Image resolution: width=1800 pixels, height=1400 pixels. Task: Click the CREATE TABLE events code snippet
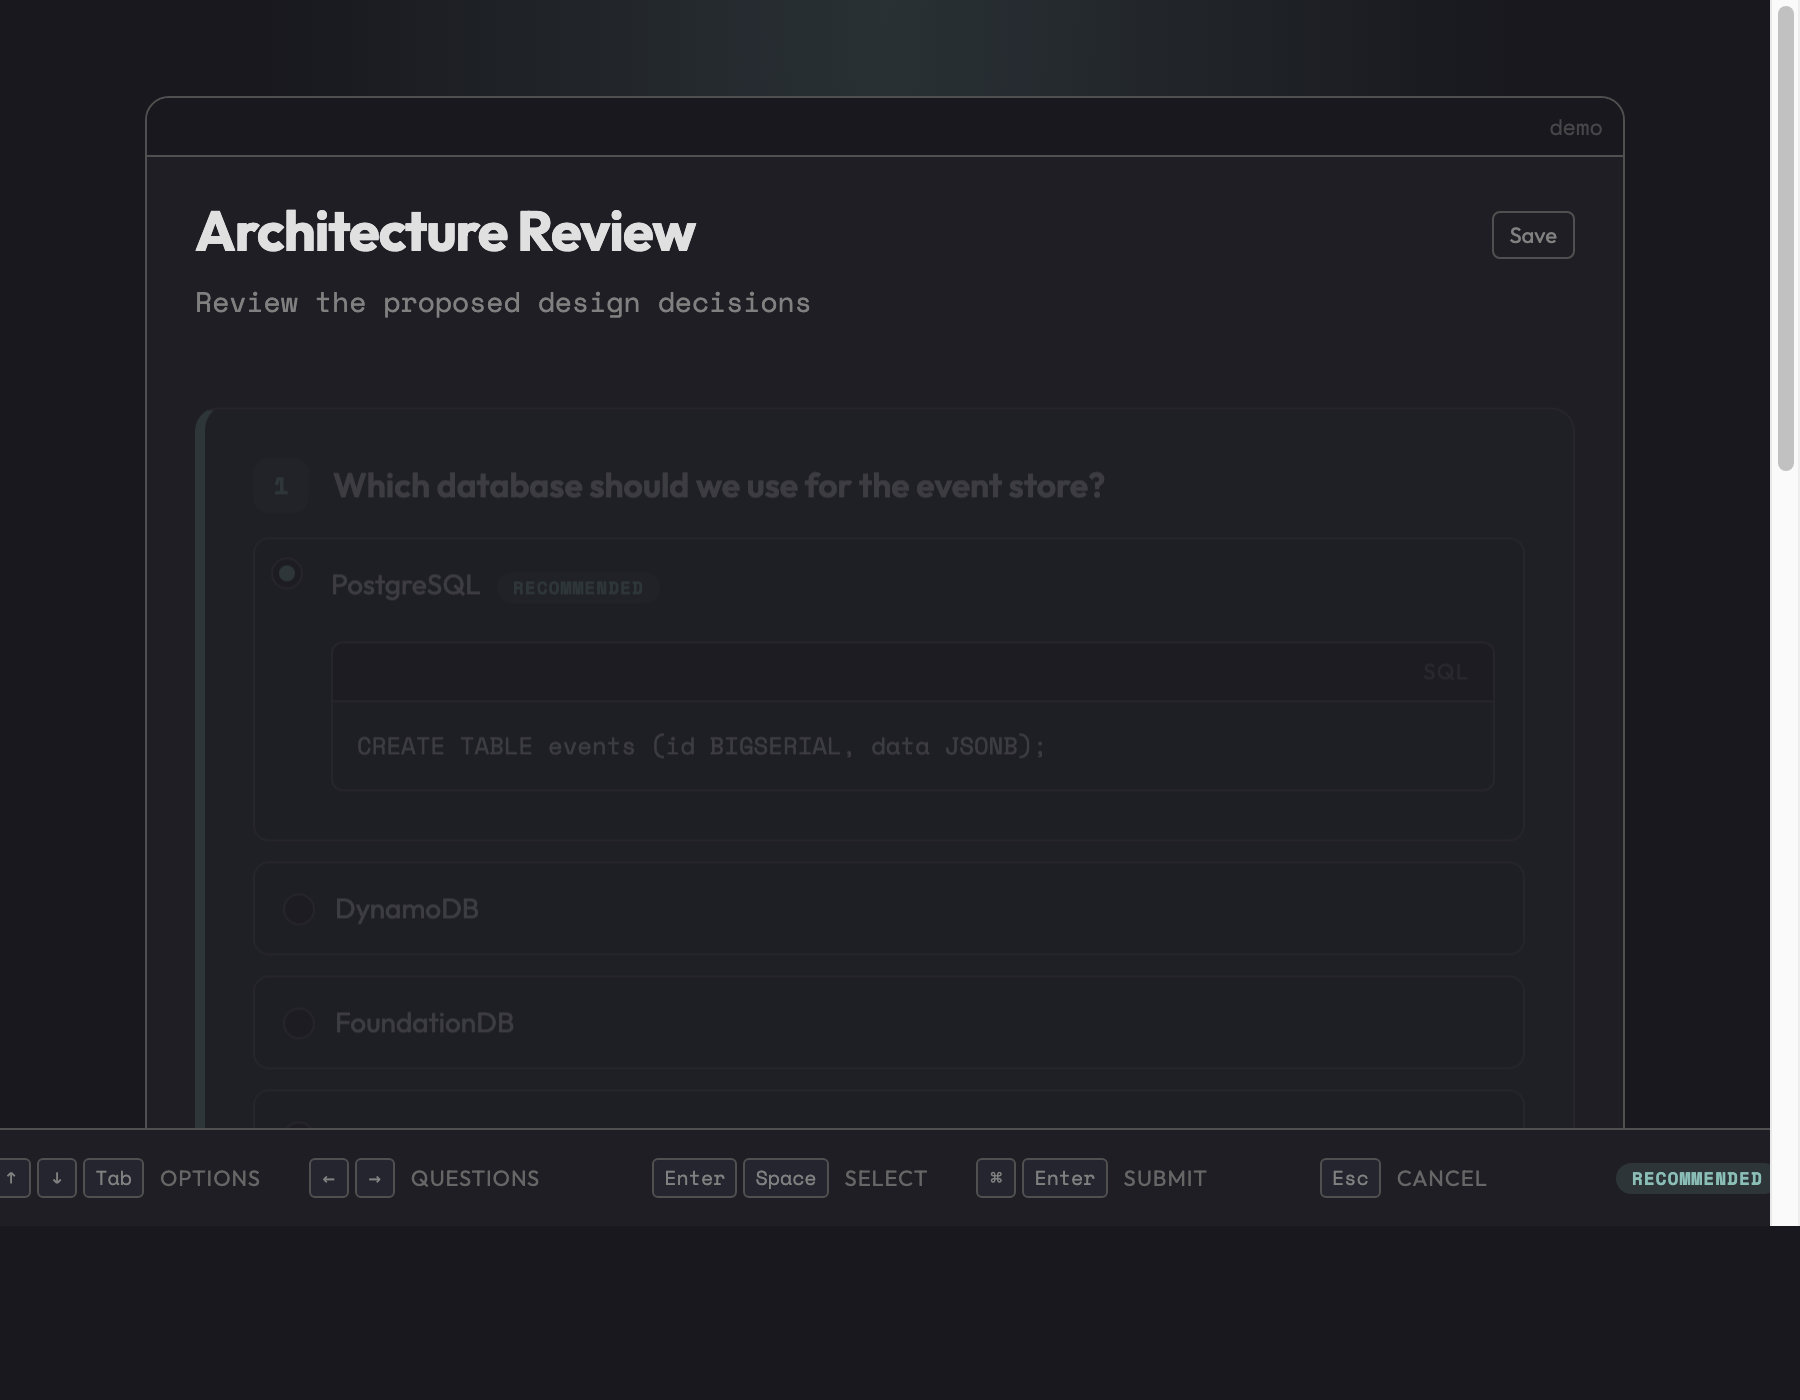[701, 746]
